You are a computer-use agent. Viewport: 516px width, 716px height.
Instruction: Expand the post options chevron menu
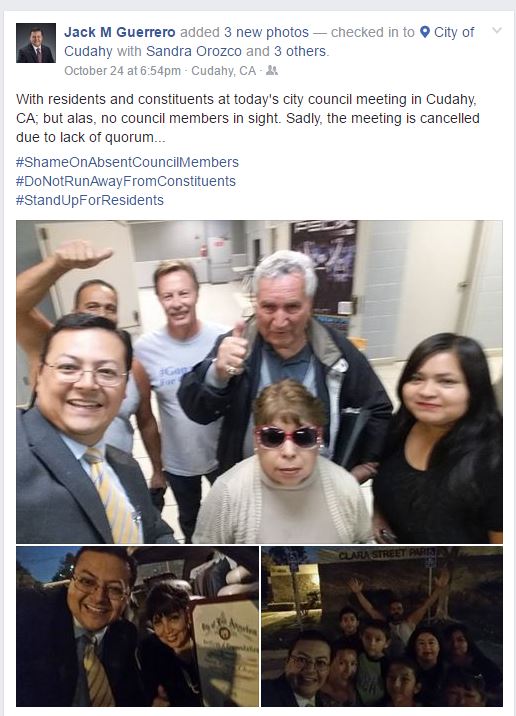[x=497, y=31]
